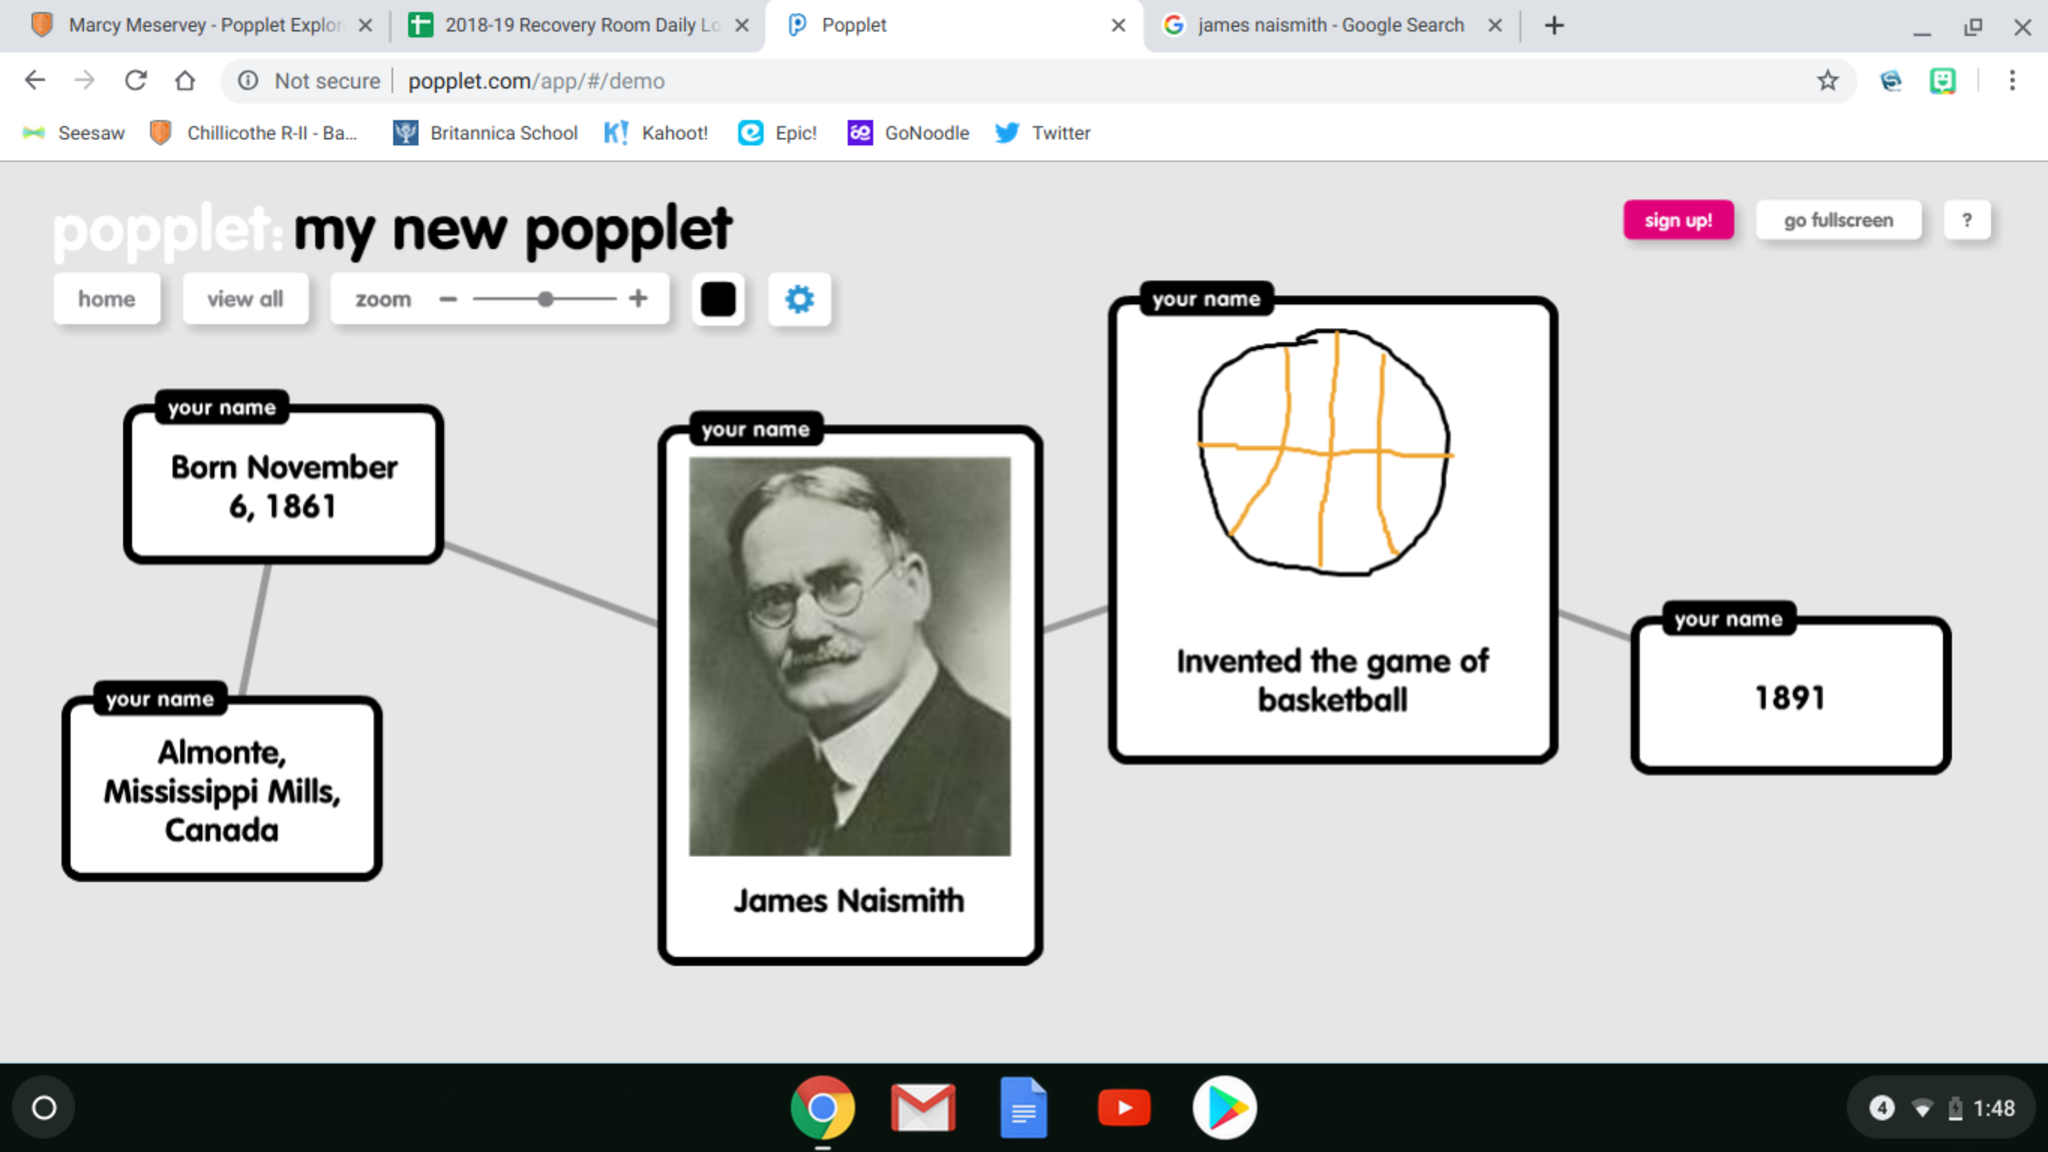Reload the page with refresh icon
2048x1152 pixels.
click(x=135, y=81)
